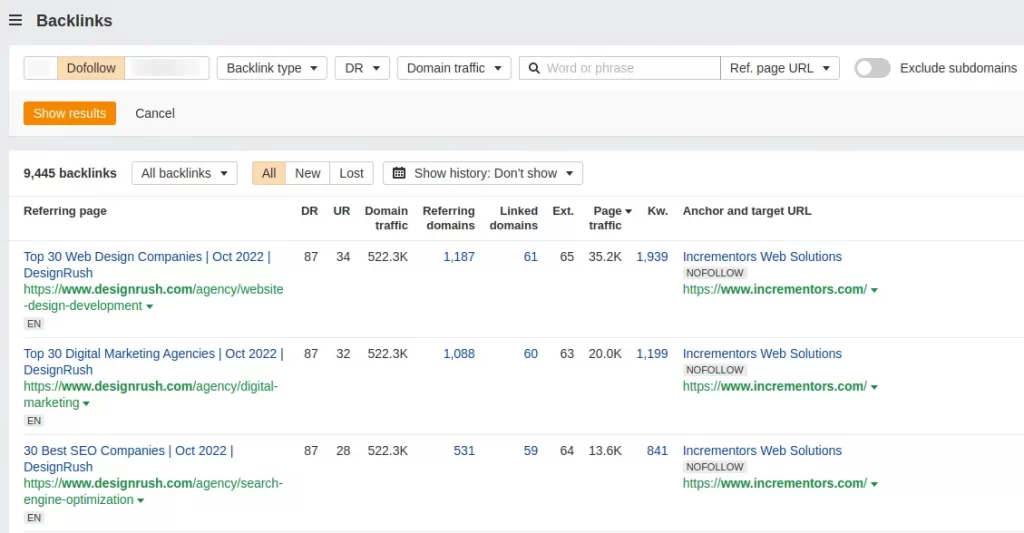
Task: Open Show history: Don't show dropdown
Action: click(x=483, y=173)
